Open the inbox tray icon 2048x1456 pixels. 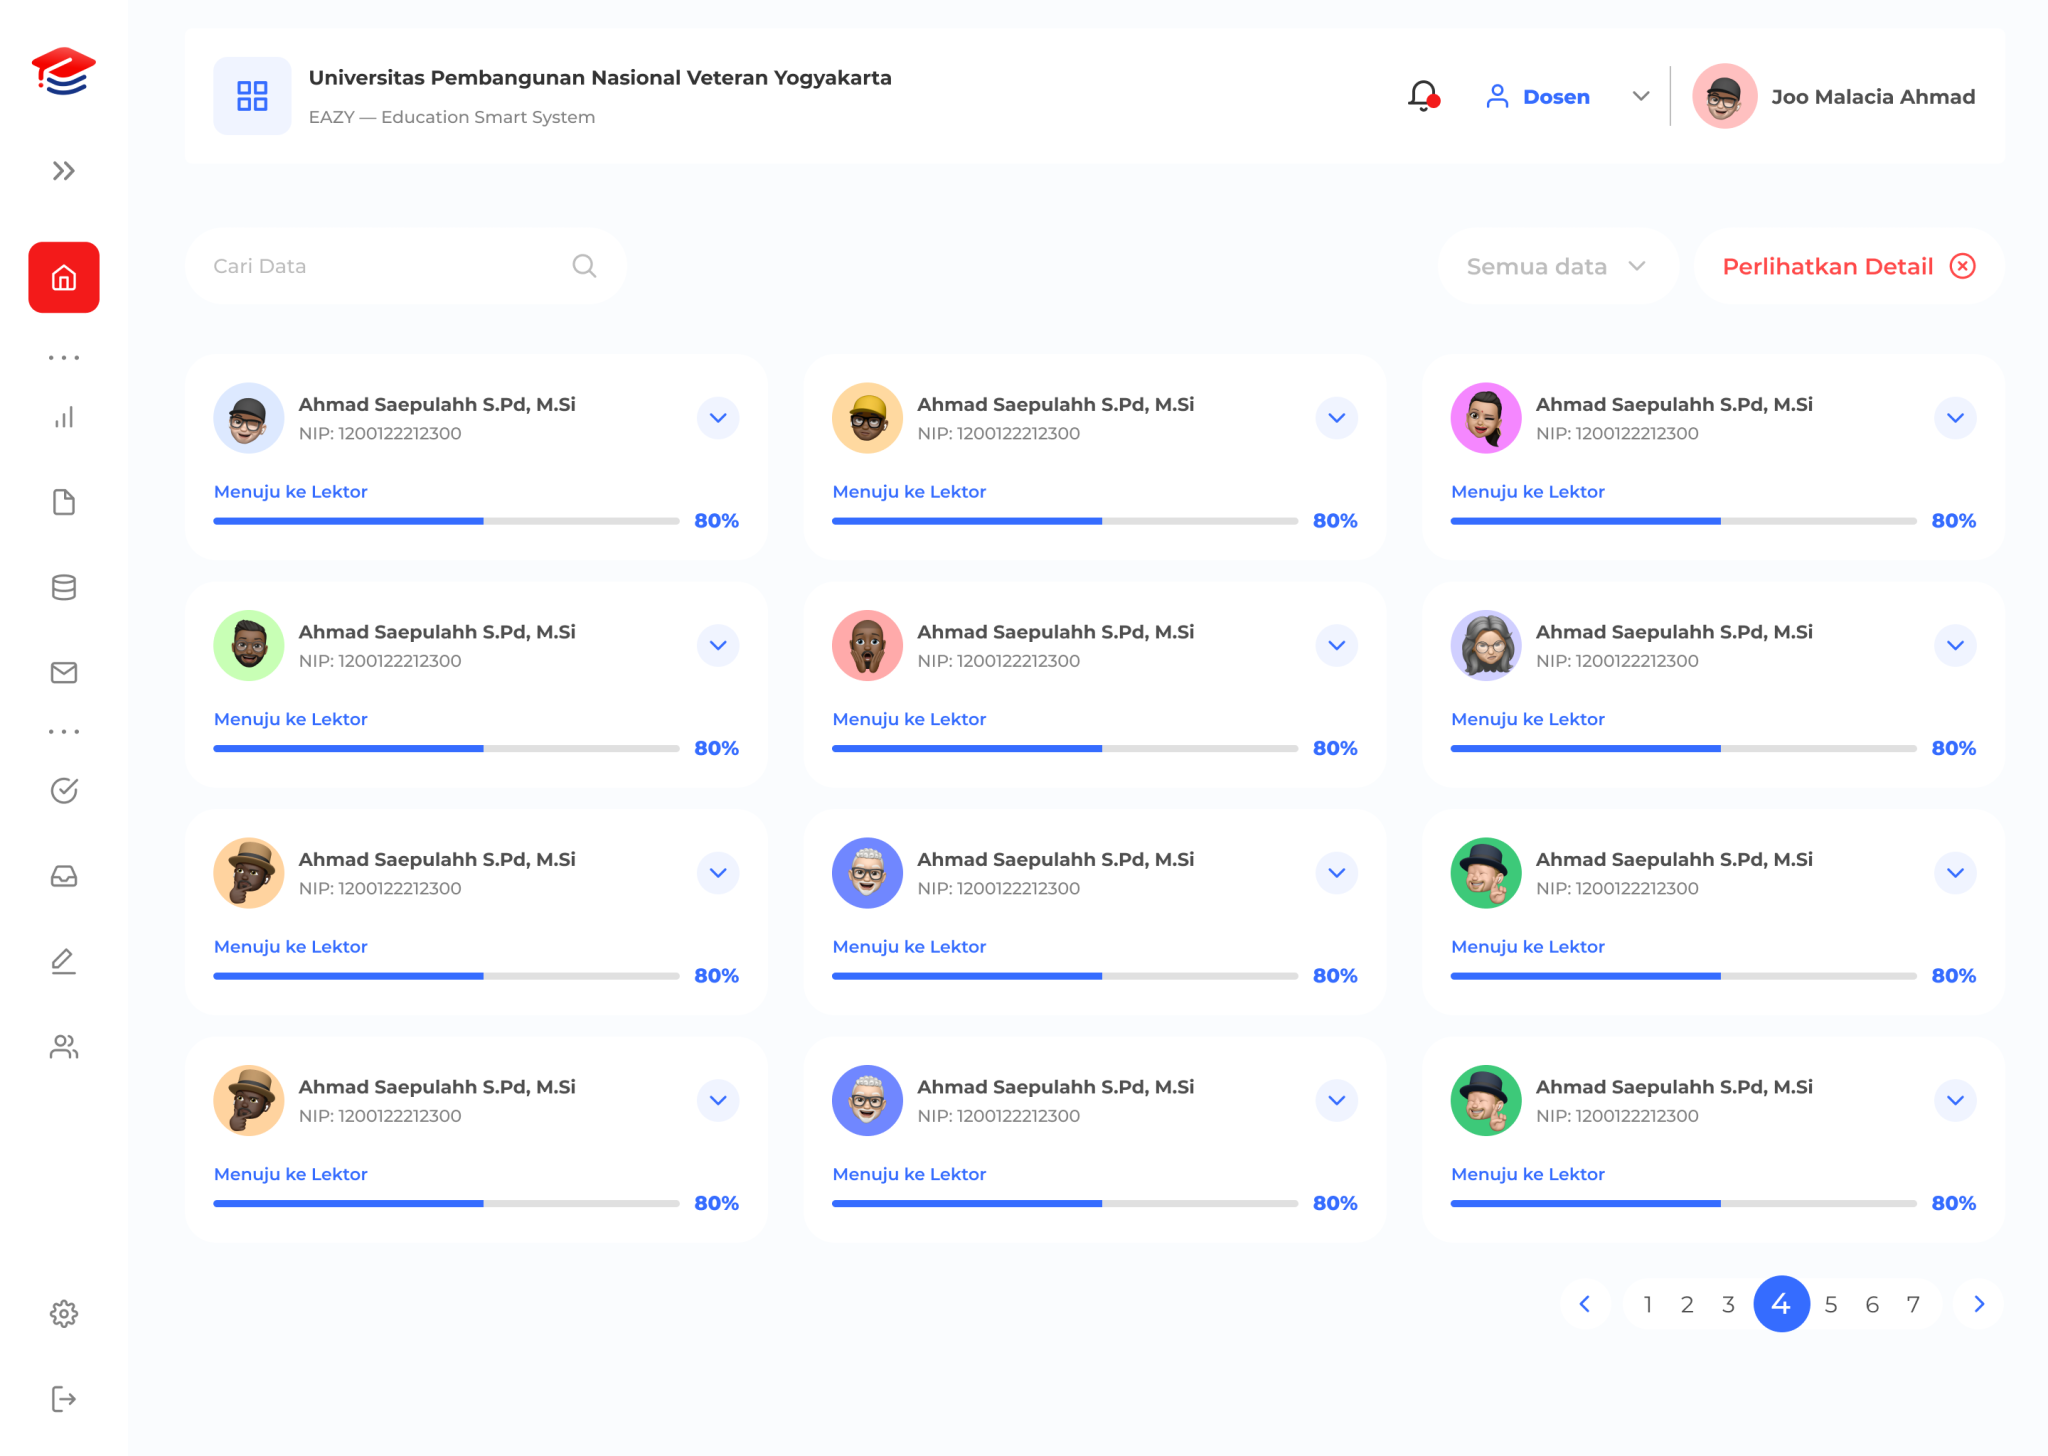point(64,876)
